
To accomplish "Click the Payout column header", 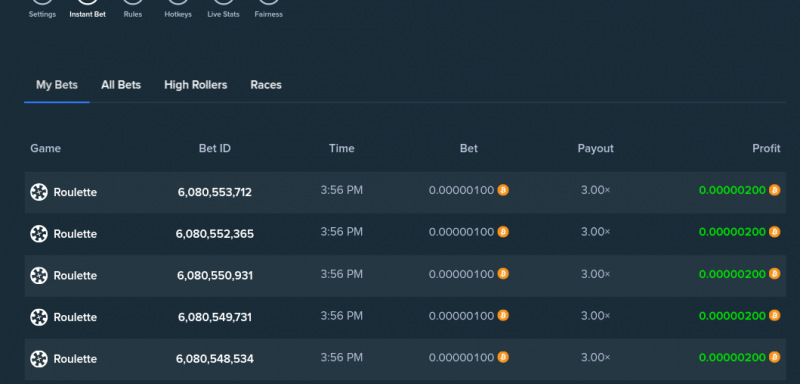I will click(x=595, y=148).
